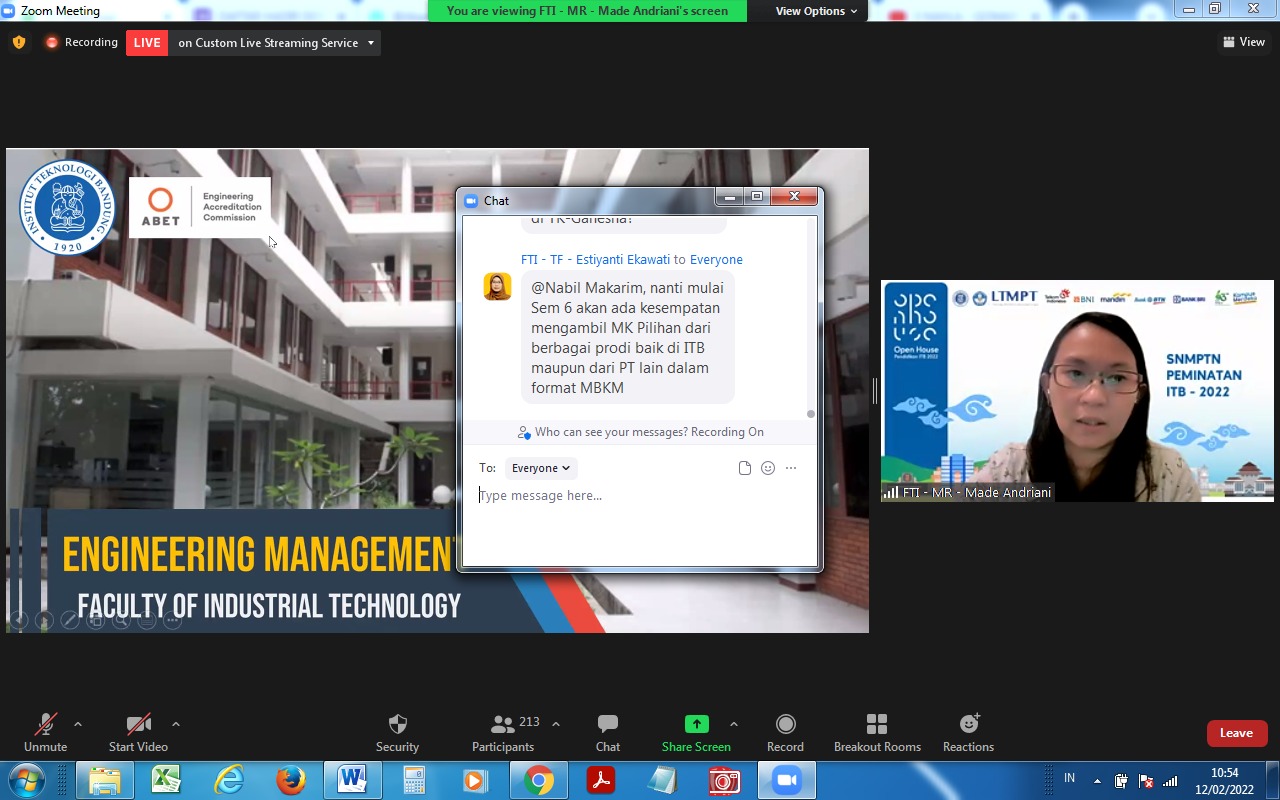
Task: Click the encryption shield icon at top left
Action: [19, 43]
